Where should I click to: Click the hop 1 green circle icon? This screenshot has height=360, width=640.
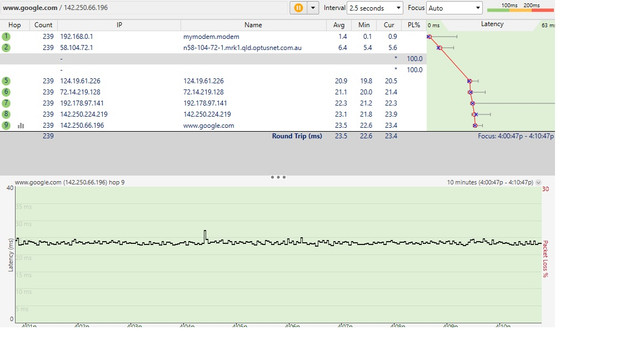(6, 36)
